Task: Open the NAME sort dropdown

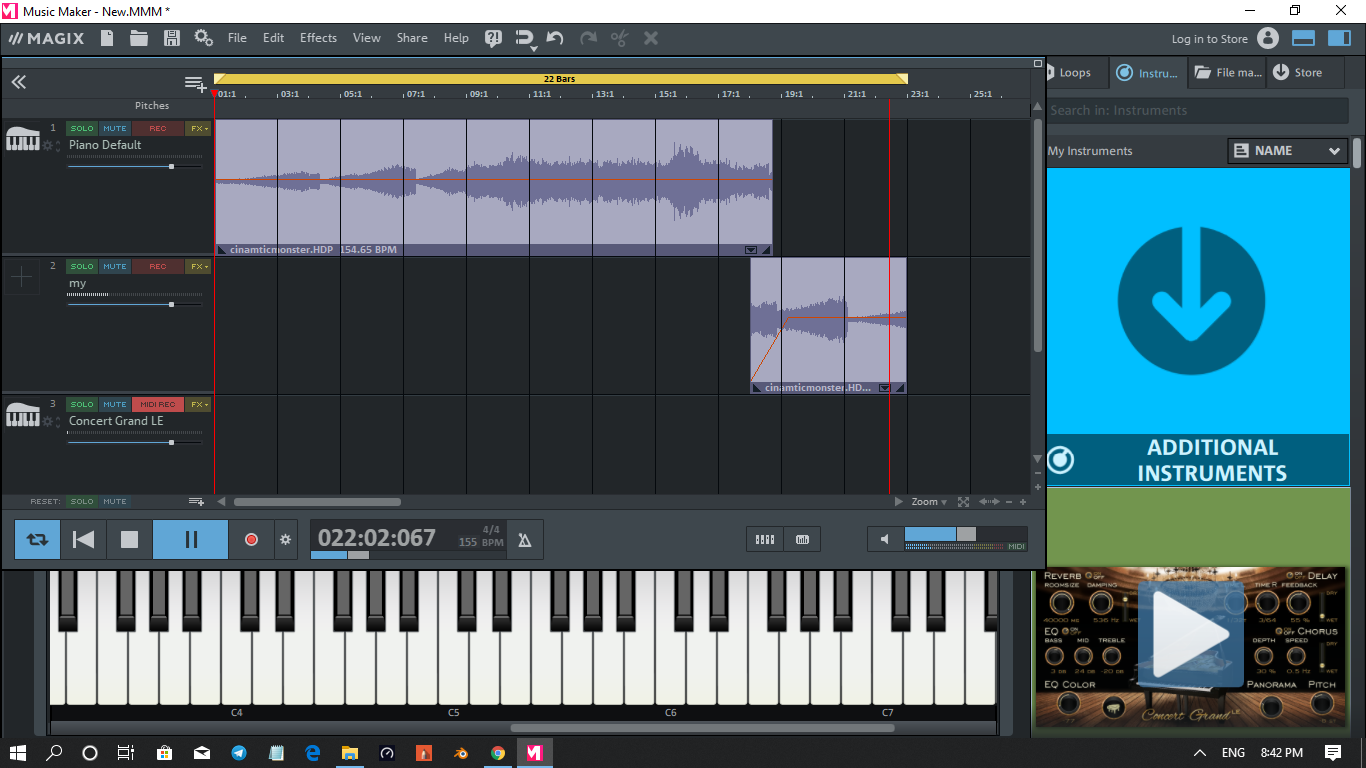Action: [x=1288, y=151]
